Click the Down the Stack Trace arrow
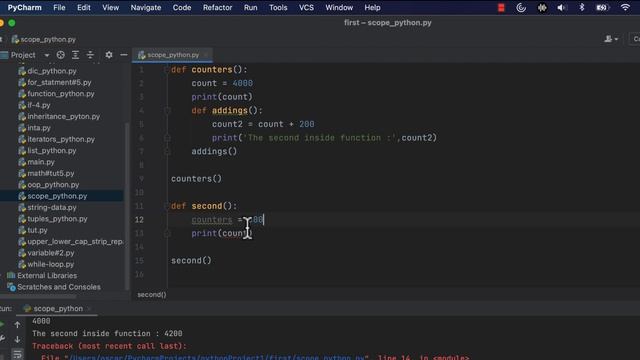Screen dimensions: 640x360 (17, 339)
